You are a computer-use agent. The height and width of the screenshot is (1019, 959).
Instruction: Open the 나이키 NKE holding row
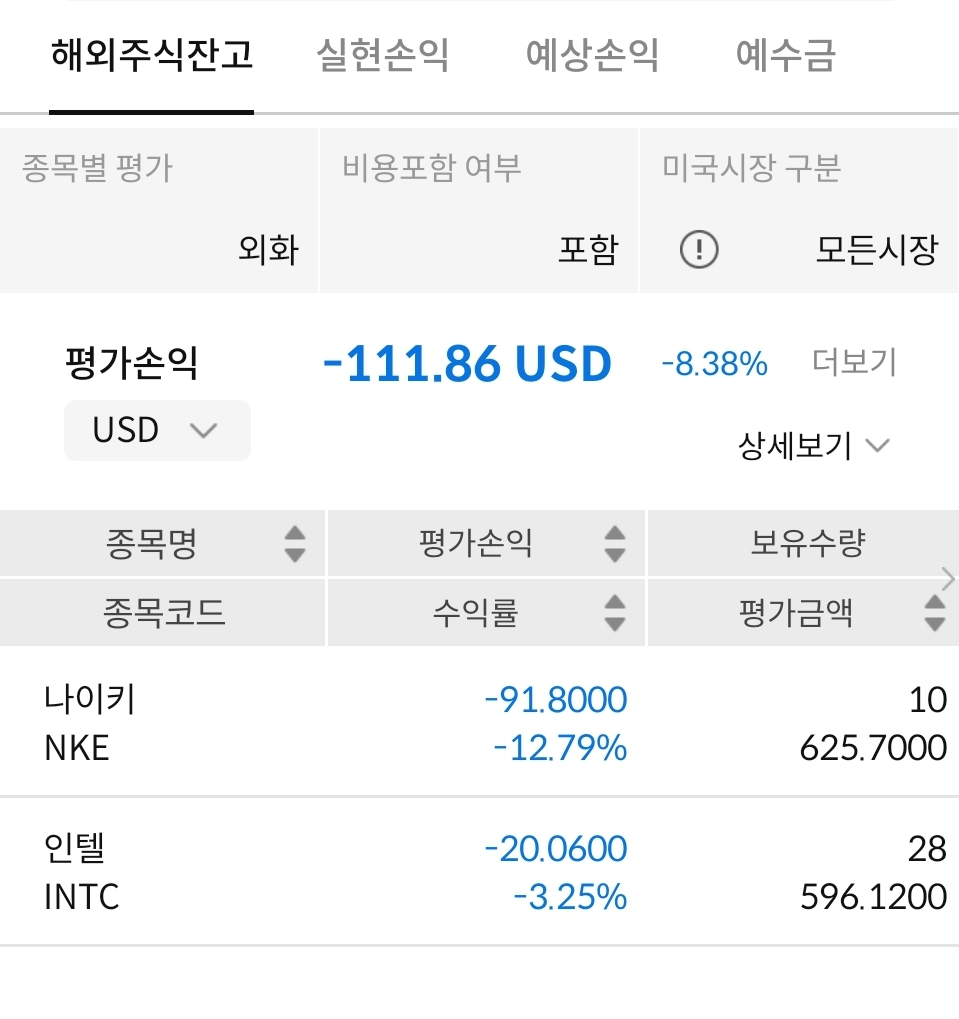click(x=479, y=722)
